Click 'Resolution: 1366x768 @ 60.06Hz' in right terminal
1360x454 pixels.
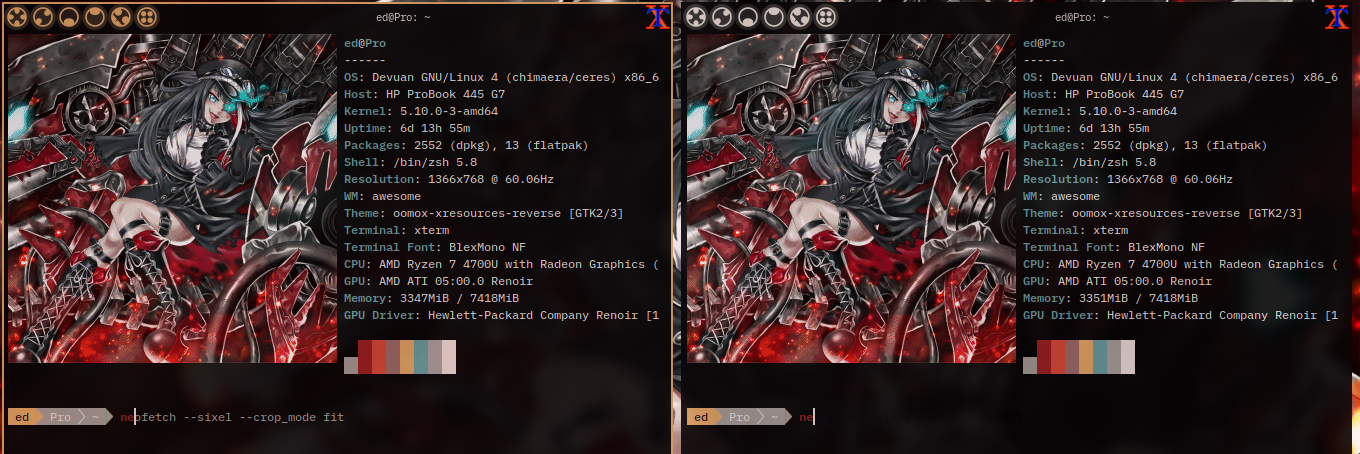(1128, 179)
